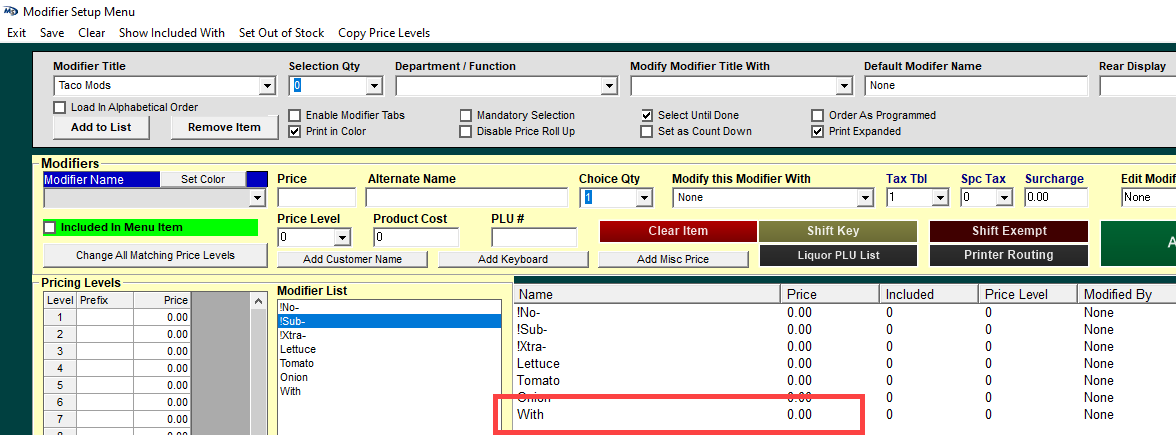Select Lettuce in the Modifier List

(x=298, y=349)
